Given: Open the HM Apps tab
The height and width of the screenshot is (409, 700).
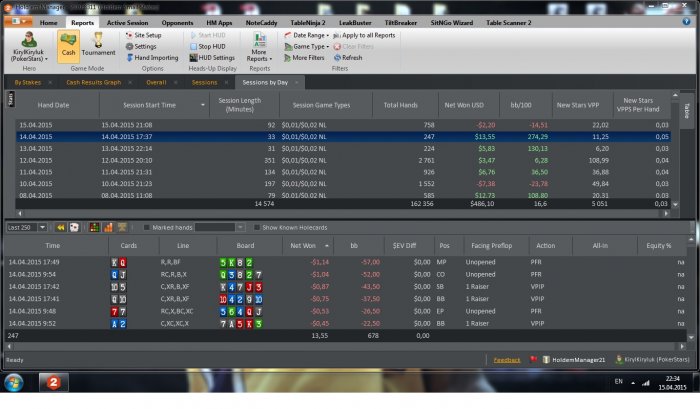Looking at the screenshot, I should coord(219,22).
